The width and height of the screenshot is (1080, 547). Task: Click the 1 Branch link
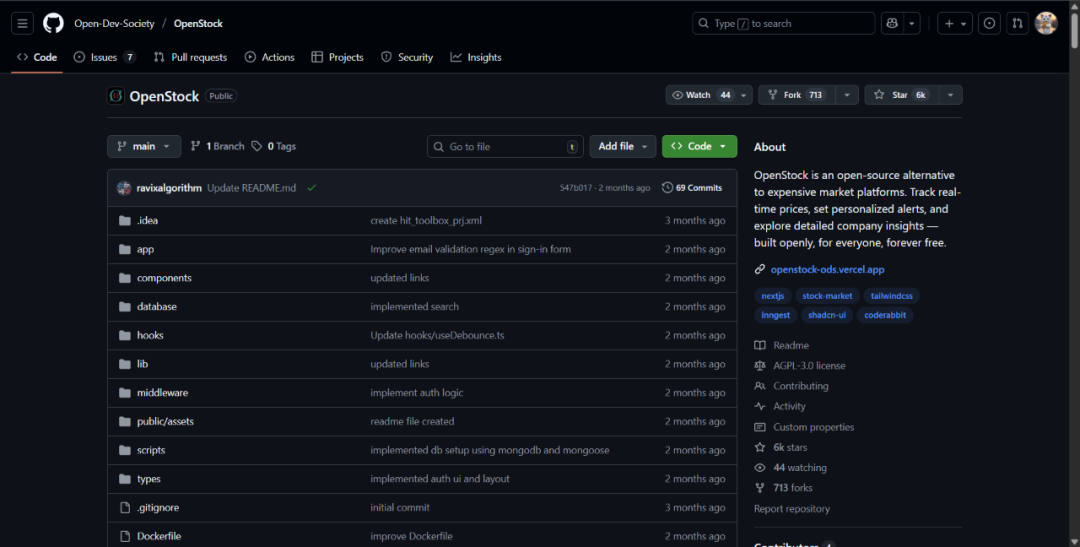click(x=217, y=146)
